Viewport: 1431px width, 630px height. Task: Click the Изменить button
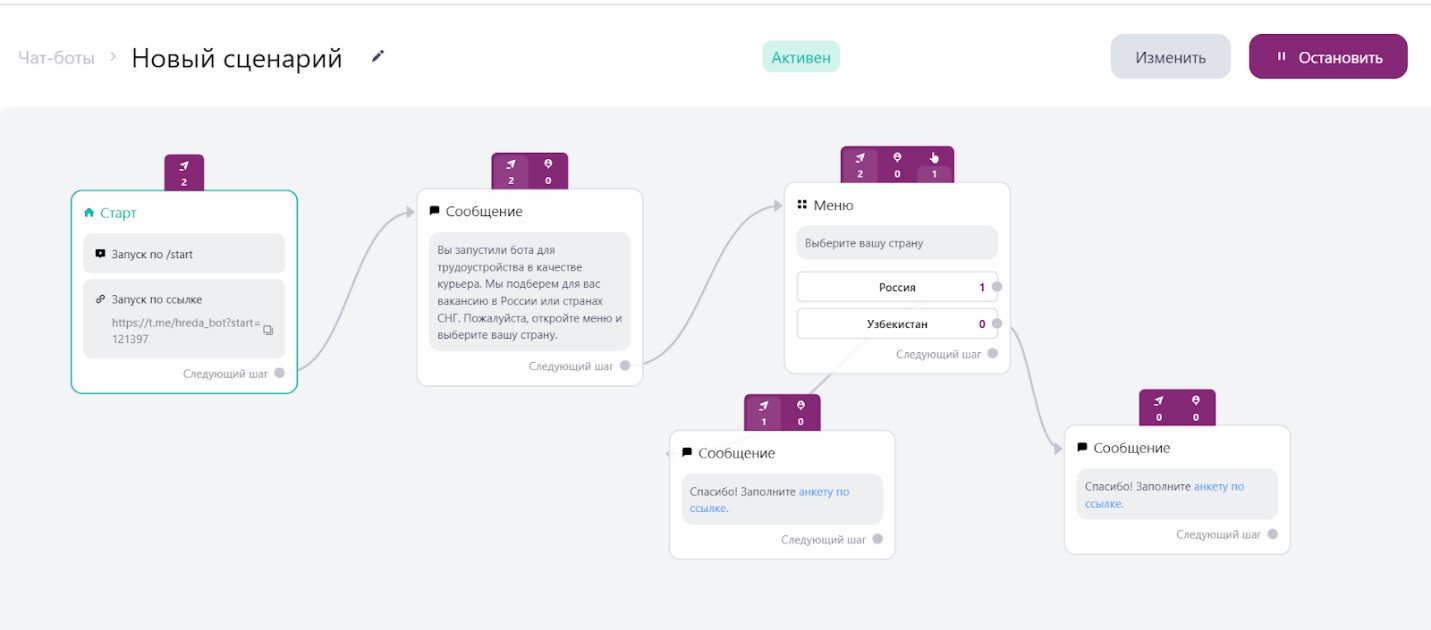click(x=1170, y=57)
